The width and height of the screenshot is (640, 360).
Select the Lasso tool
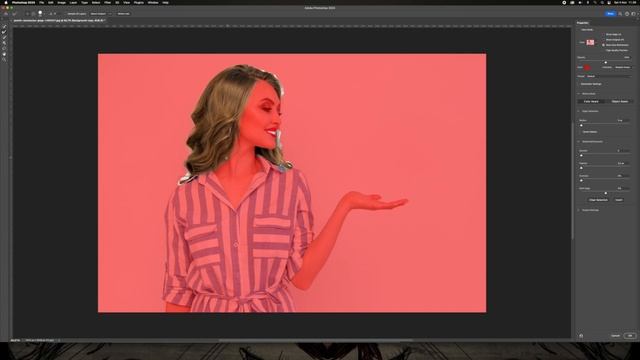pos(4,48)
